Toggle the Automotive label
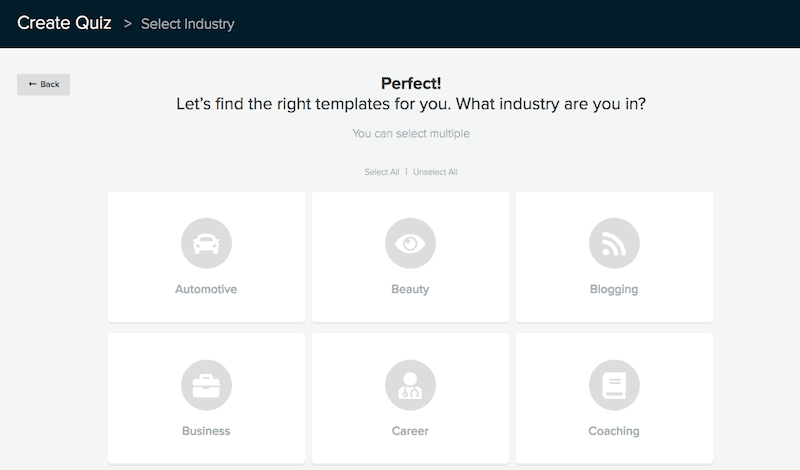The image size is (800, 470). (x=206, y=289)
